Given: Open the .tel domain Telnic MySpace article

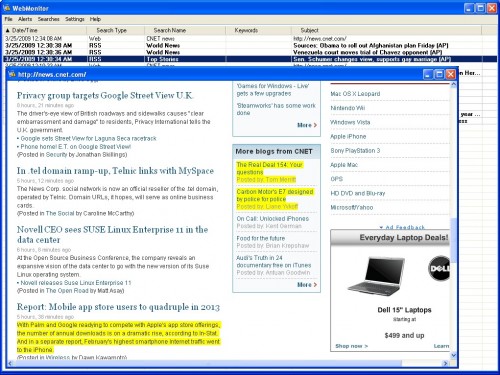Looking at the screenshot, I should coord(115,171).
